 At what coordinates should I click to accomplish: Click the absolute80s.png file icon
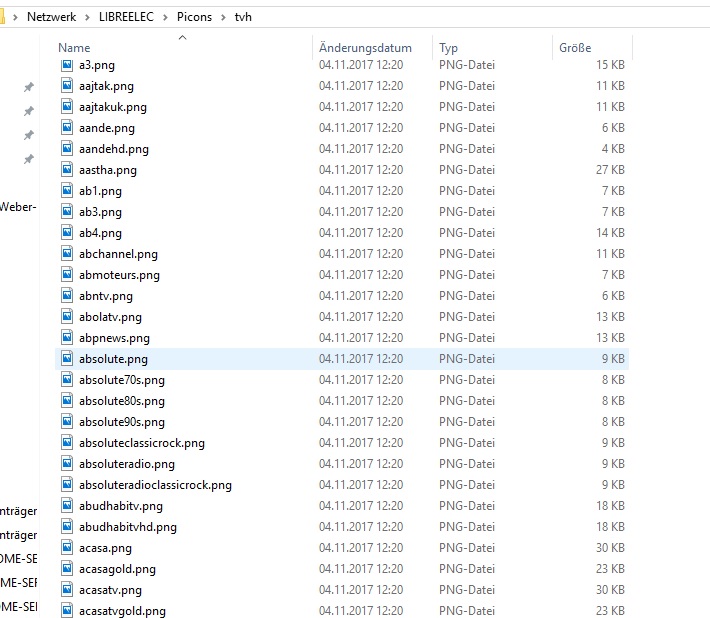(x=67, y=401)
